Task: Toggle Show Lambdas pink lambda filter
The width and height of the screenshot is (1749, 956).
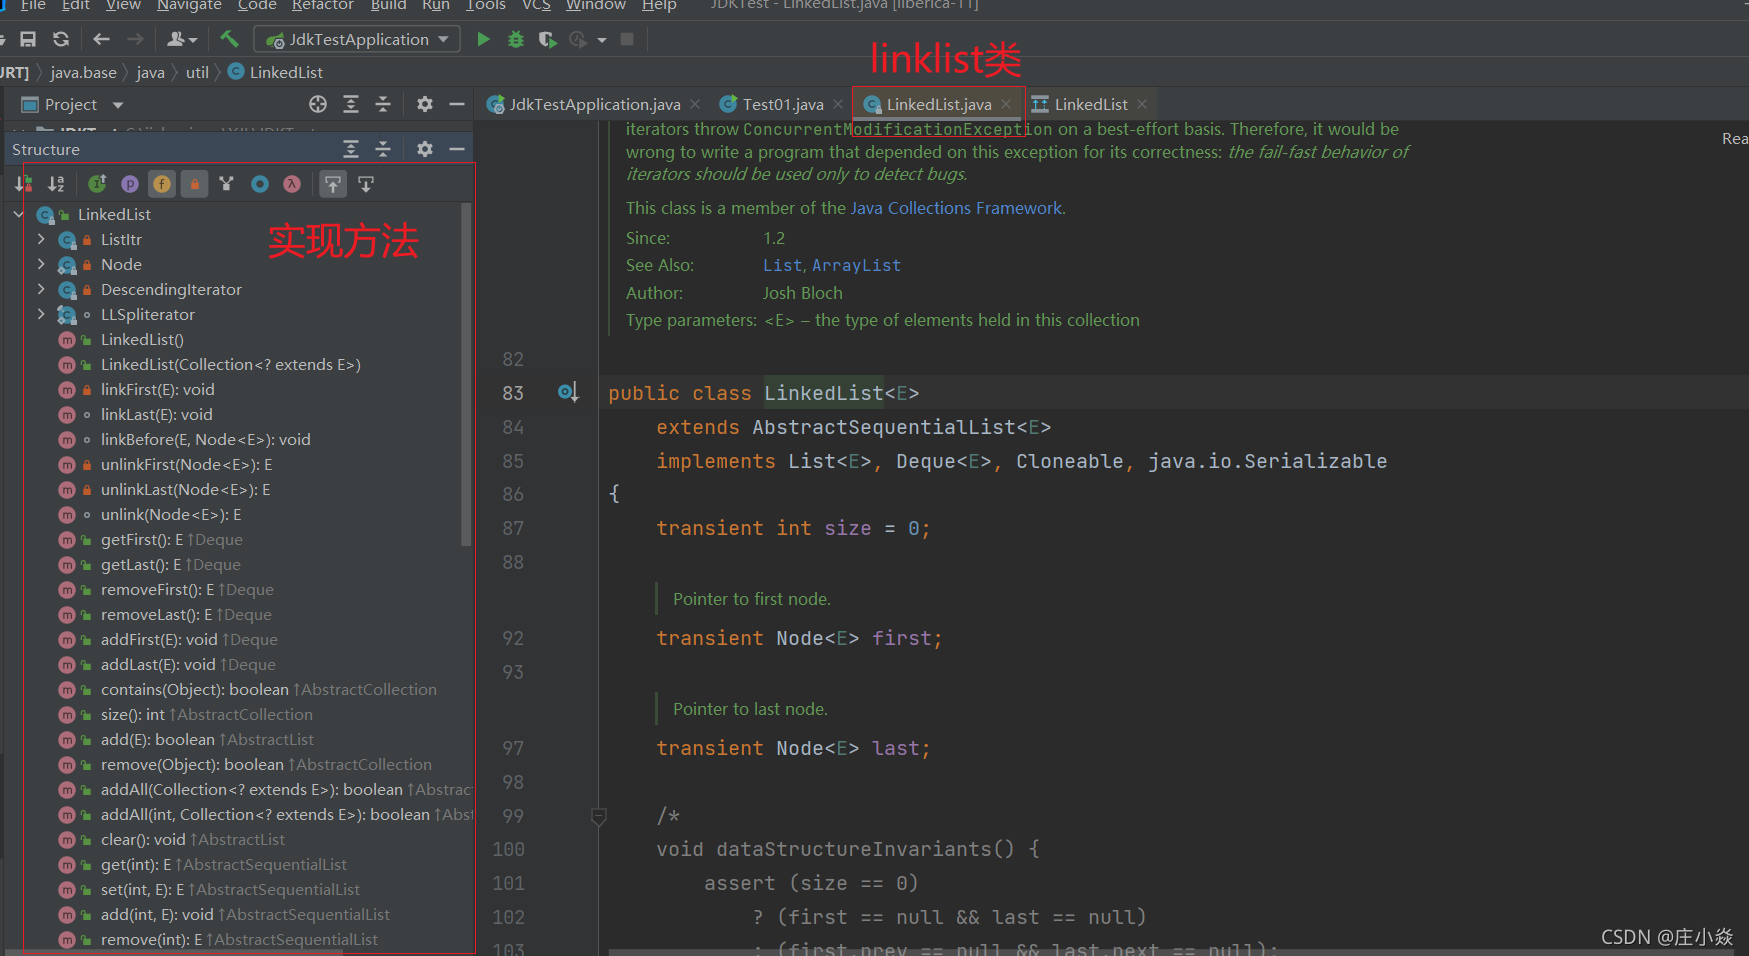Action: [x=292, y=184]
